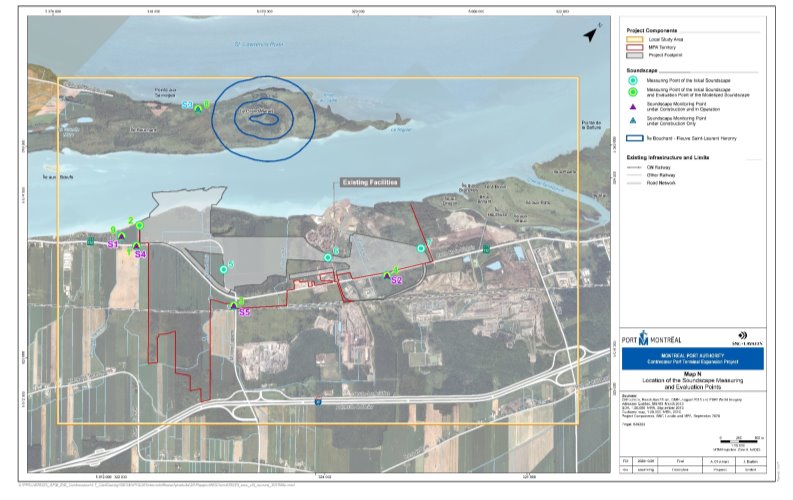Click the green circle symbol in Soundscape legend

633,92
